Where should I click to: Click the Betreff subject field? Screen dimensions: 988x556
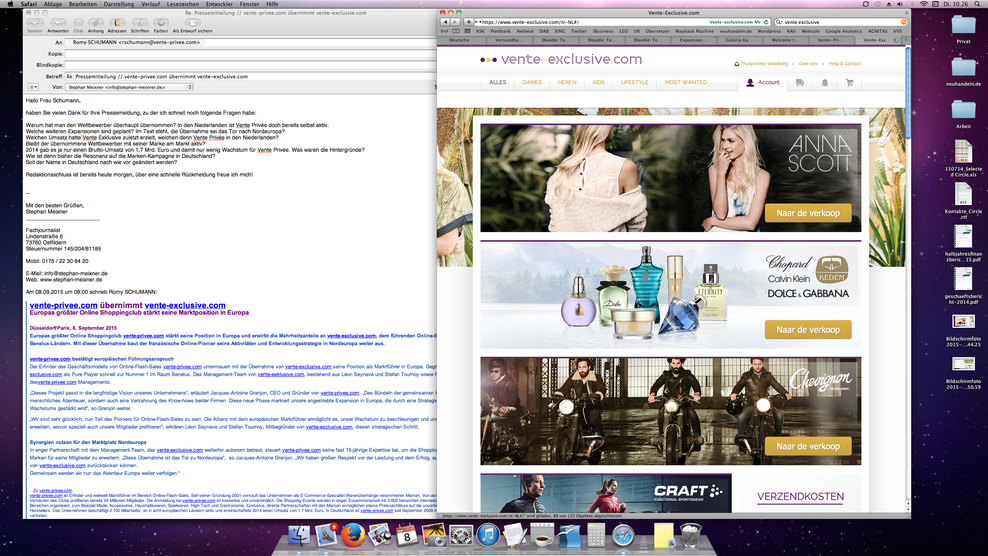250,76
